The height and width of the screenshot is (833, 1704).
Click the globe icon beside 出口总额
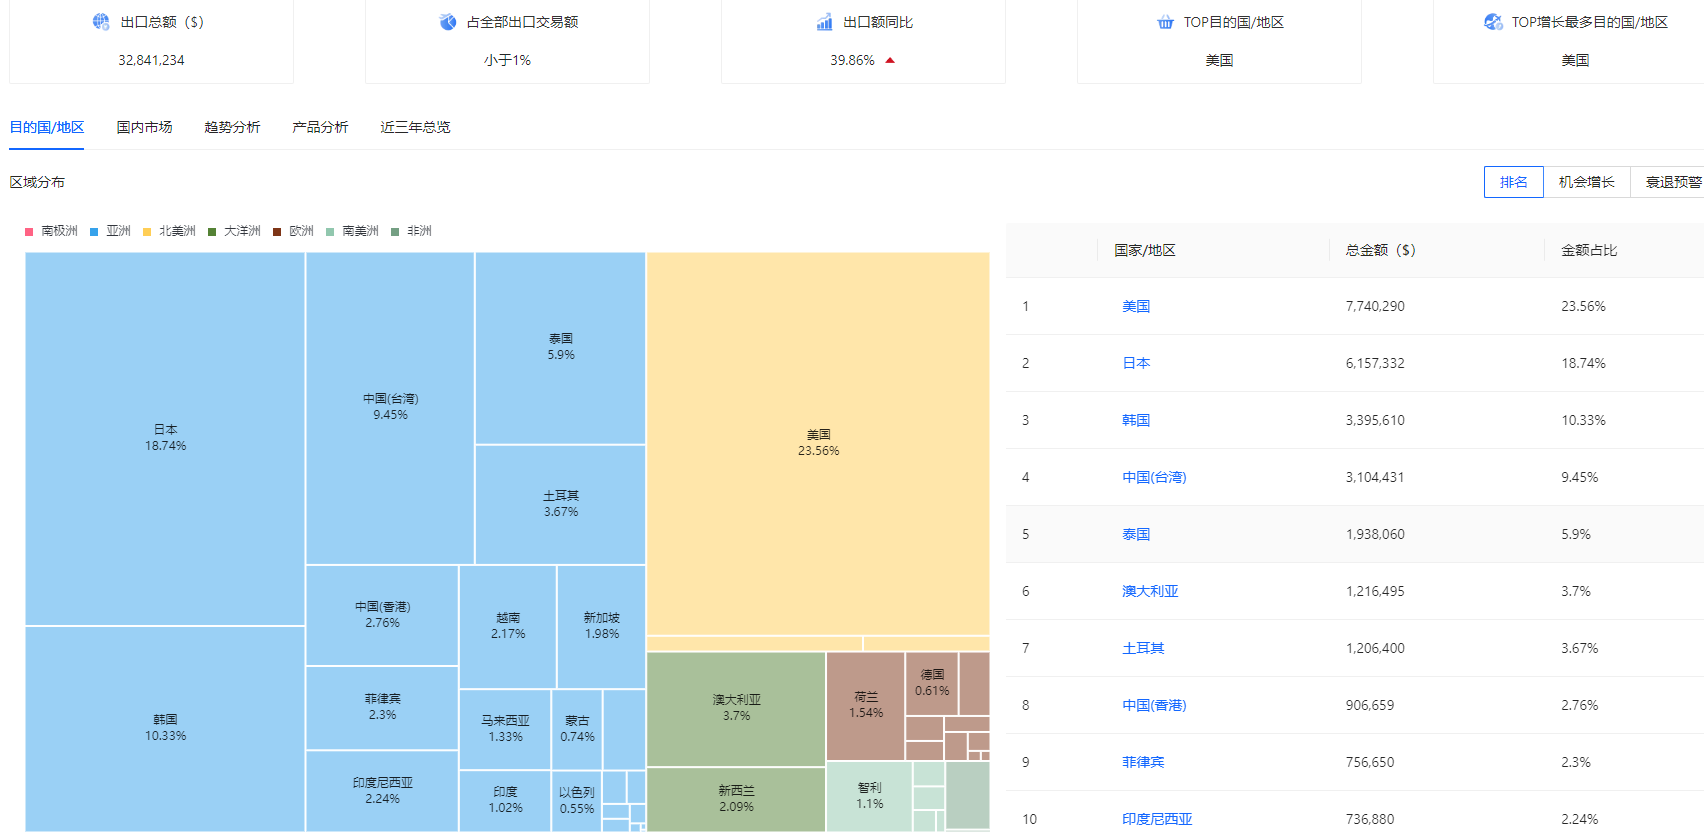(x=101, y=22)
